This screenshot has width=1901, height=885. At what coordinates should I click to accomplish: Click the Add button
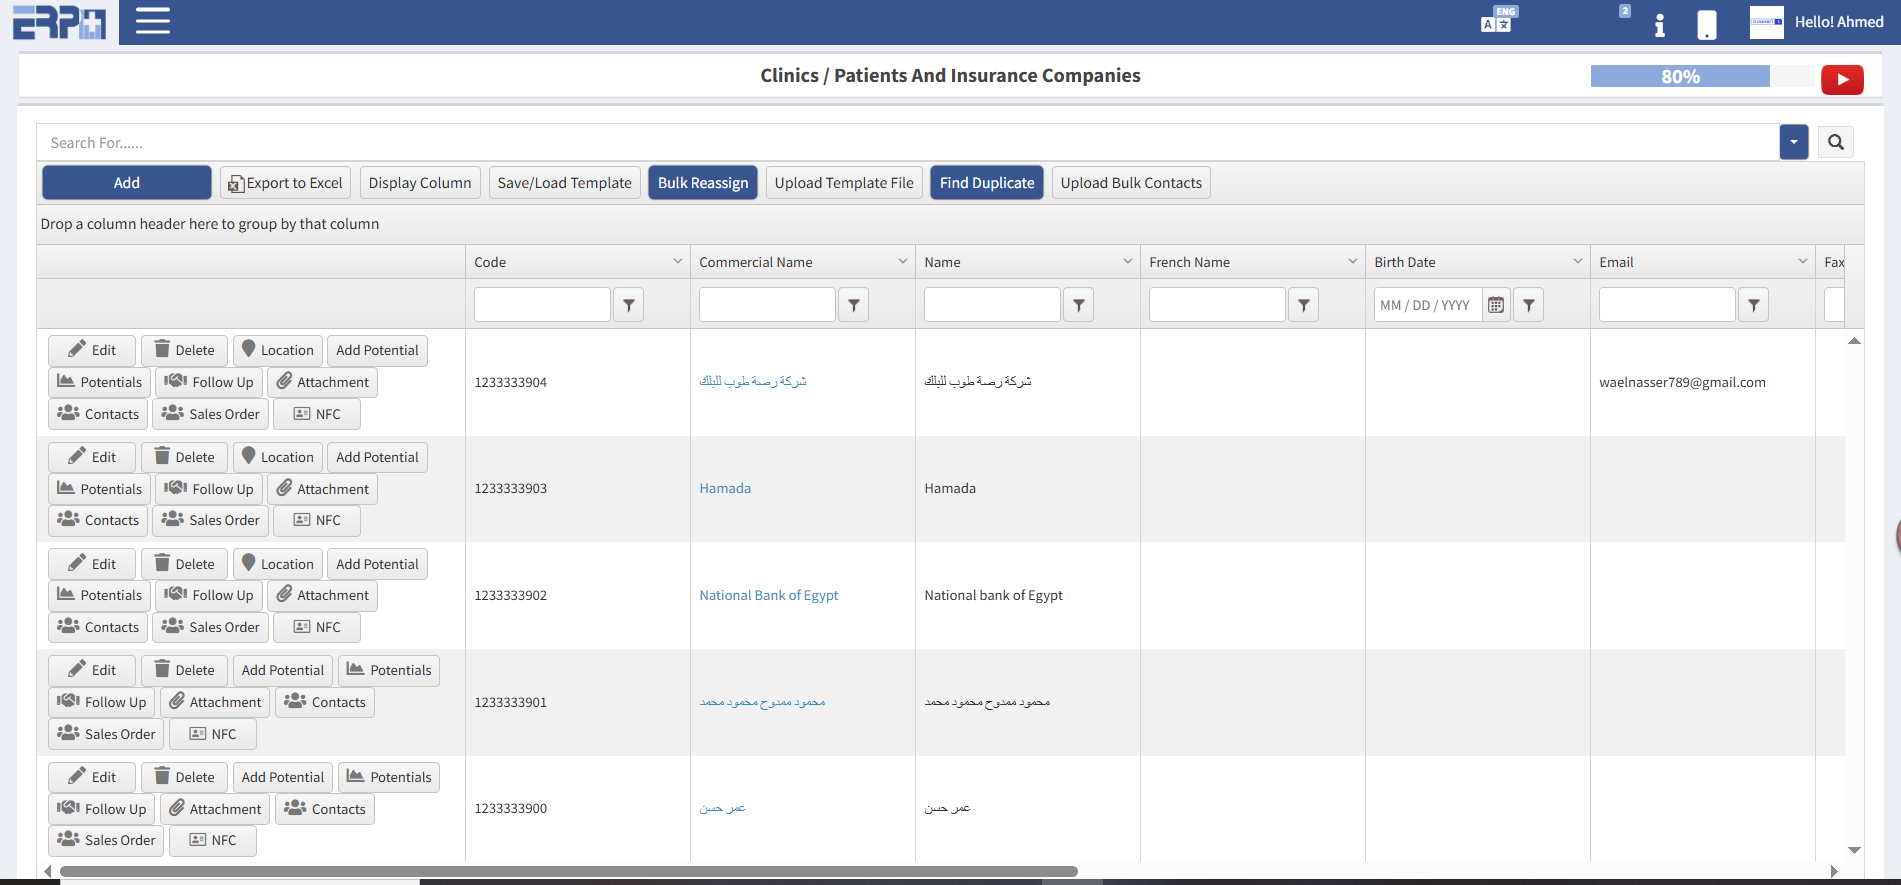[x=126, y=183]
